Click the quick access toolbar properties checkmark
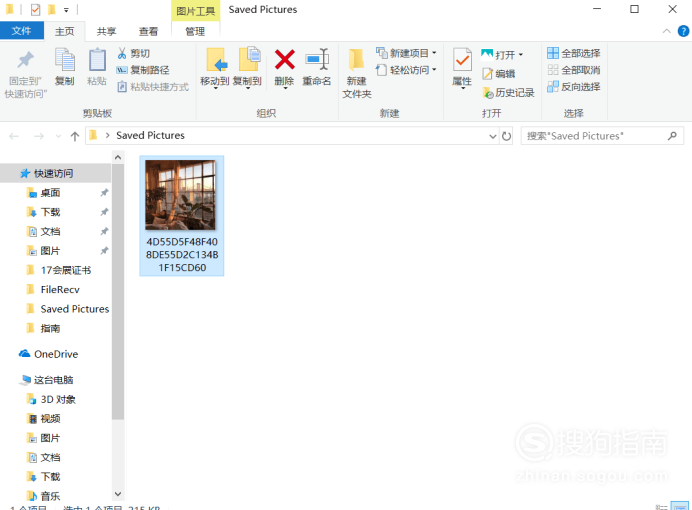692x510 pixels. tap(35, 9)
